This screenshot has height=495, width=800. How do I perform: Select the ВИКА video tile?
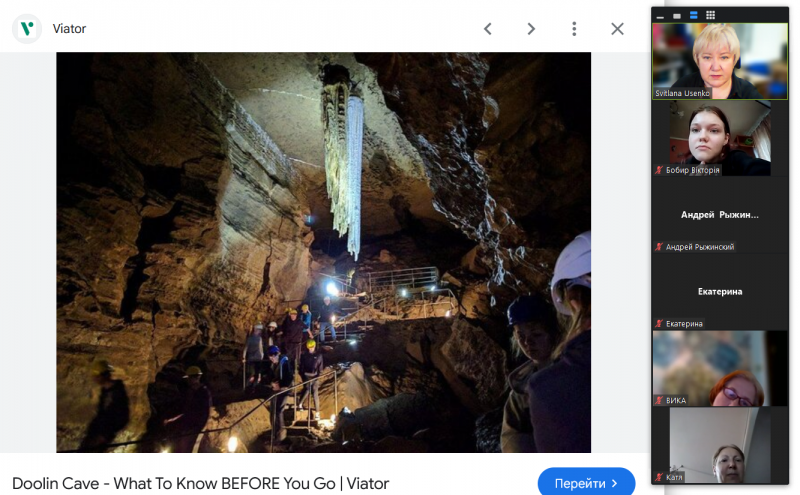click(x=720, y=368)
